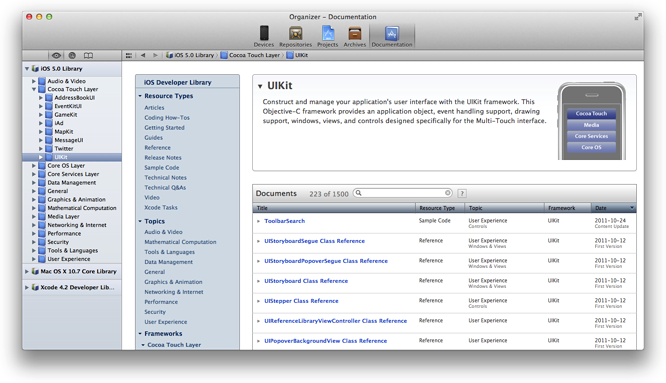Select Core OS Layer in sidebar

(66, 166)
